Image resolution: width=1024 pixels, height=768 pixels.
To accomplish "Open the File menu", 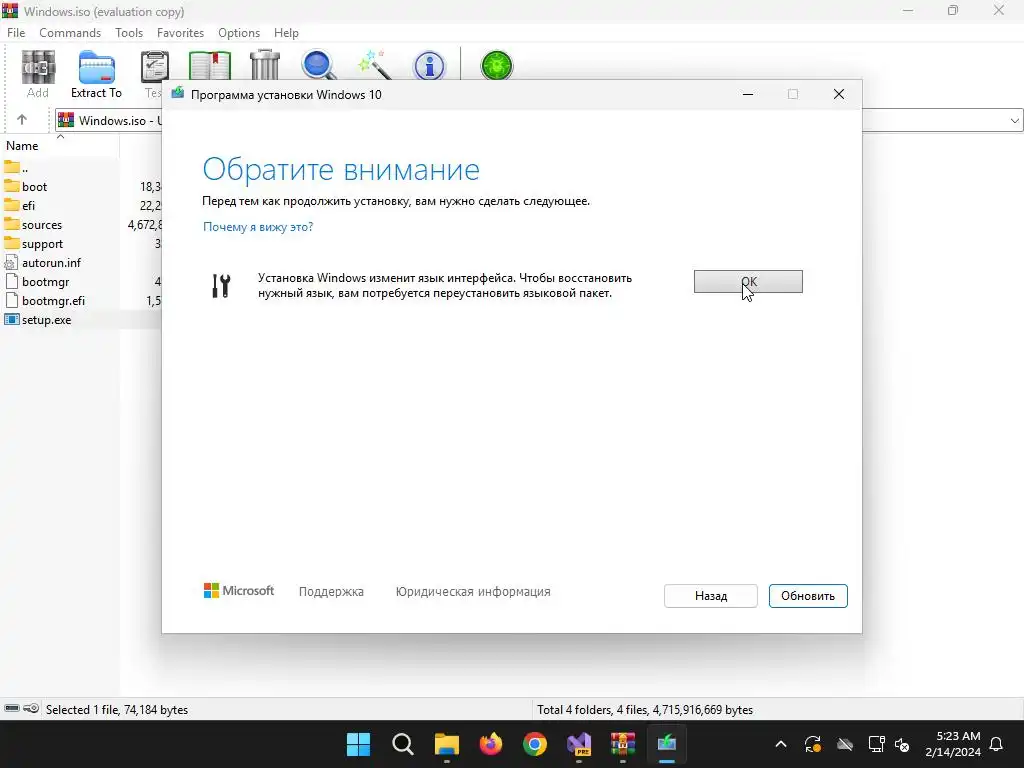I will 16,33.
